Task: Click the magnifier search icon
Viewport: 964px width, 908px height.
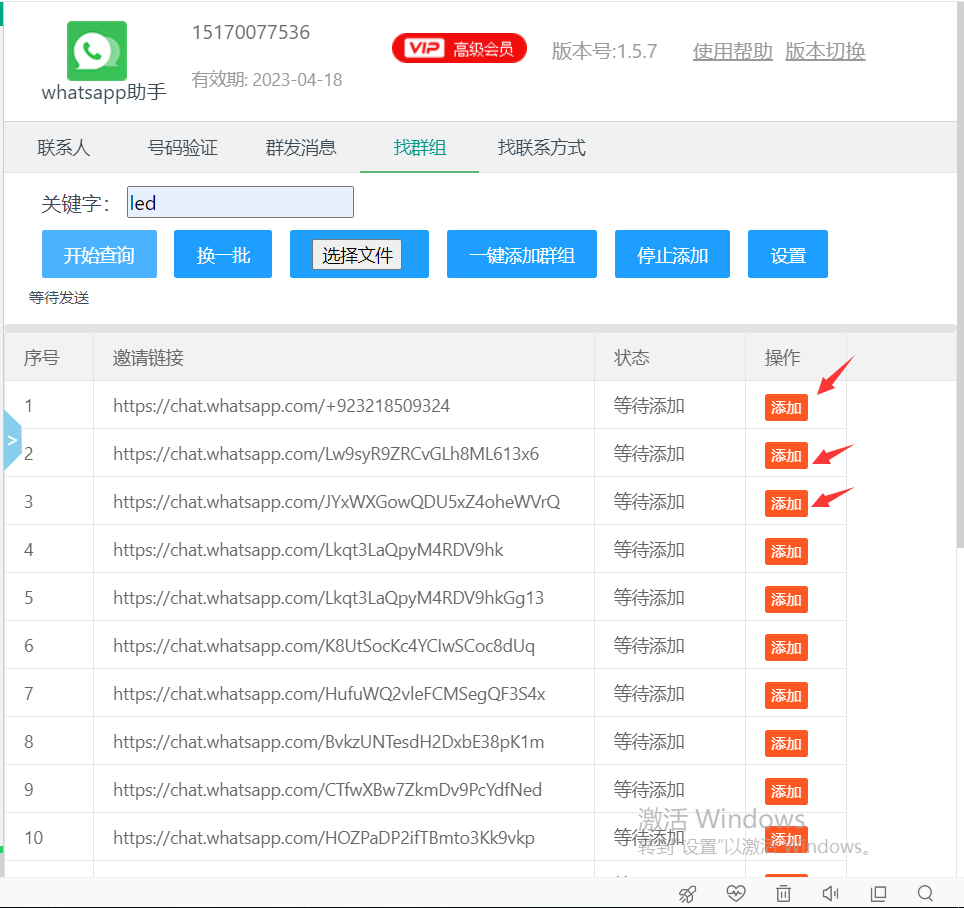Action: [x=925, y=893]
